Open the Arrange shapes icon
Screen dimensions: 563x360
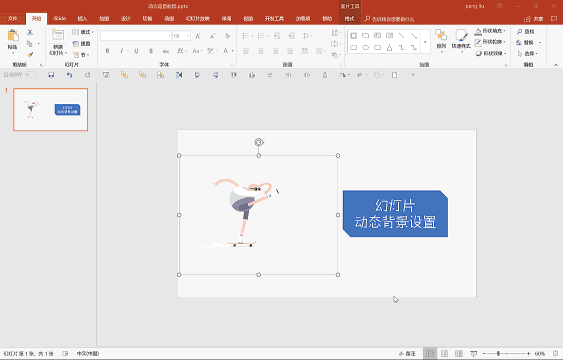441,39
